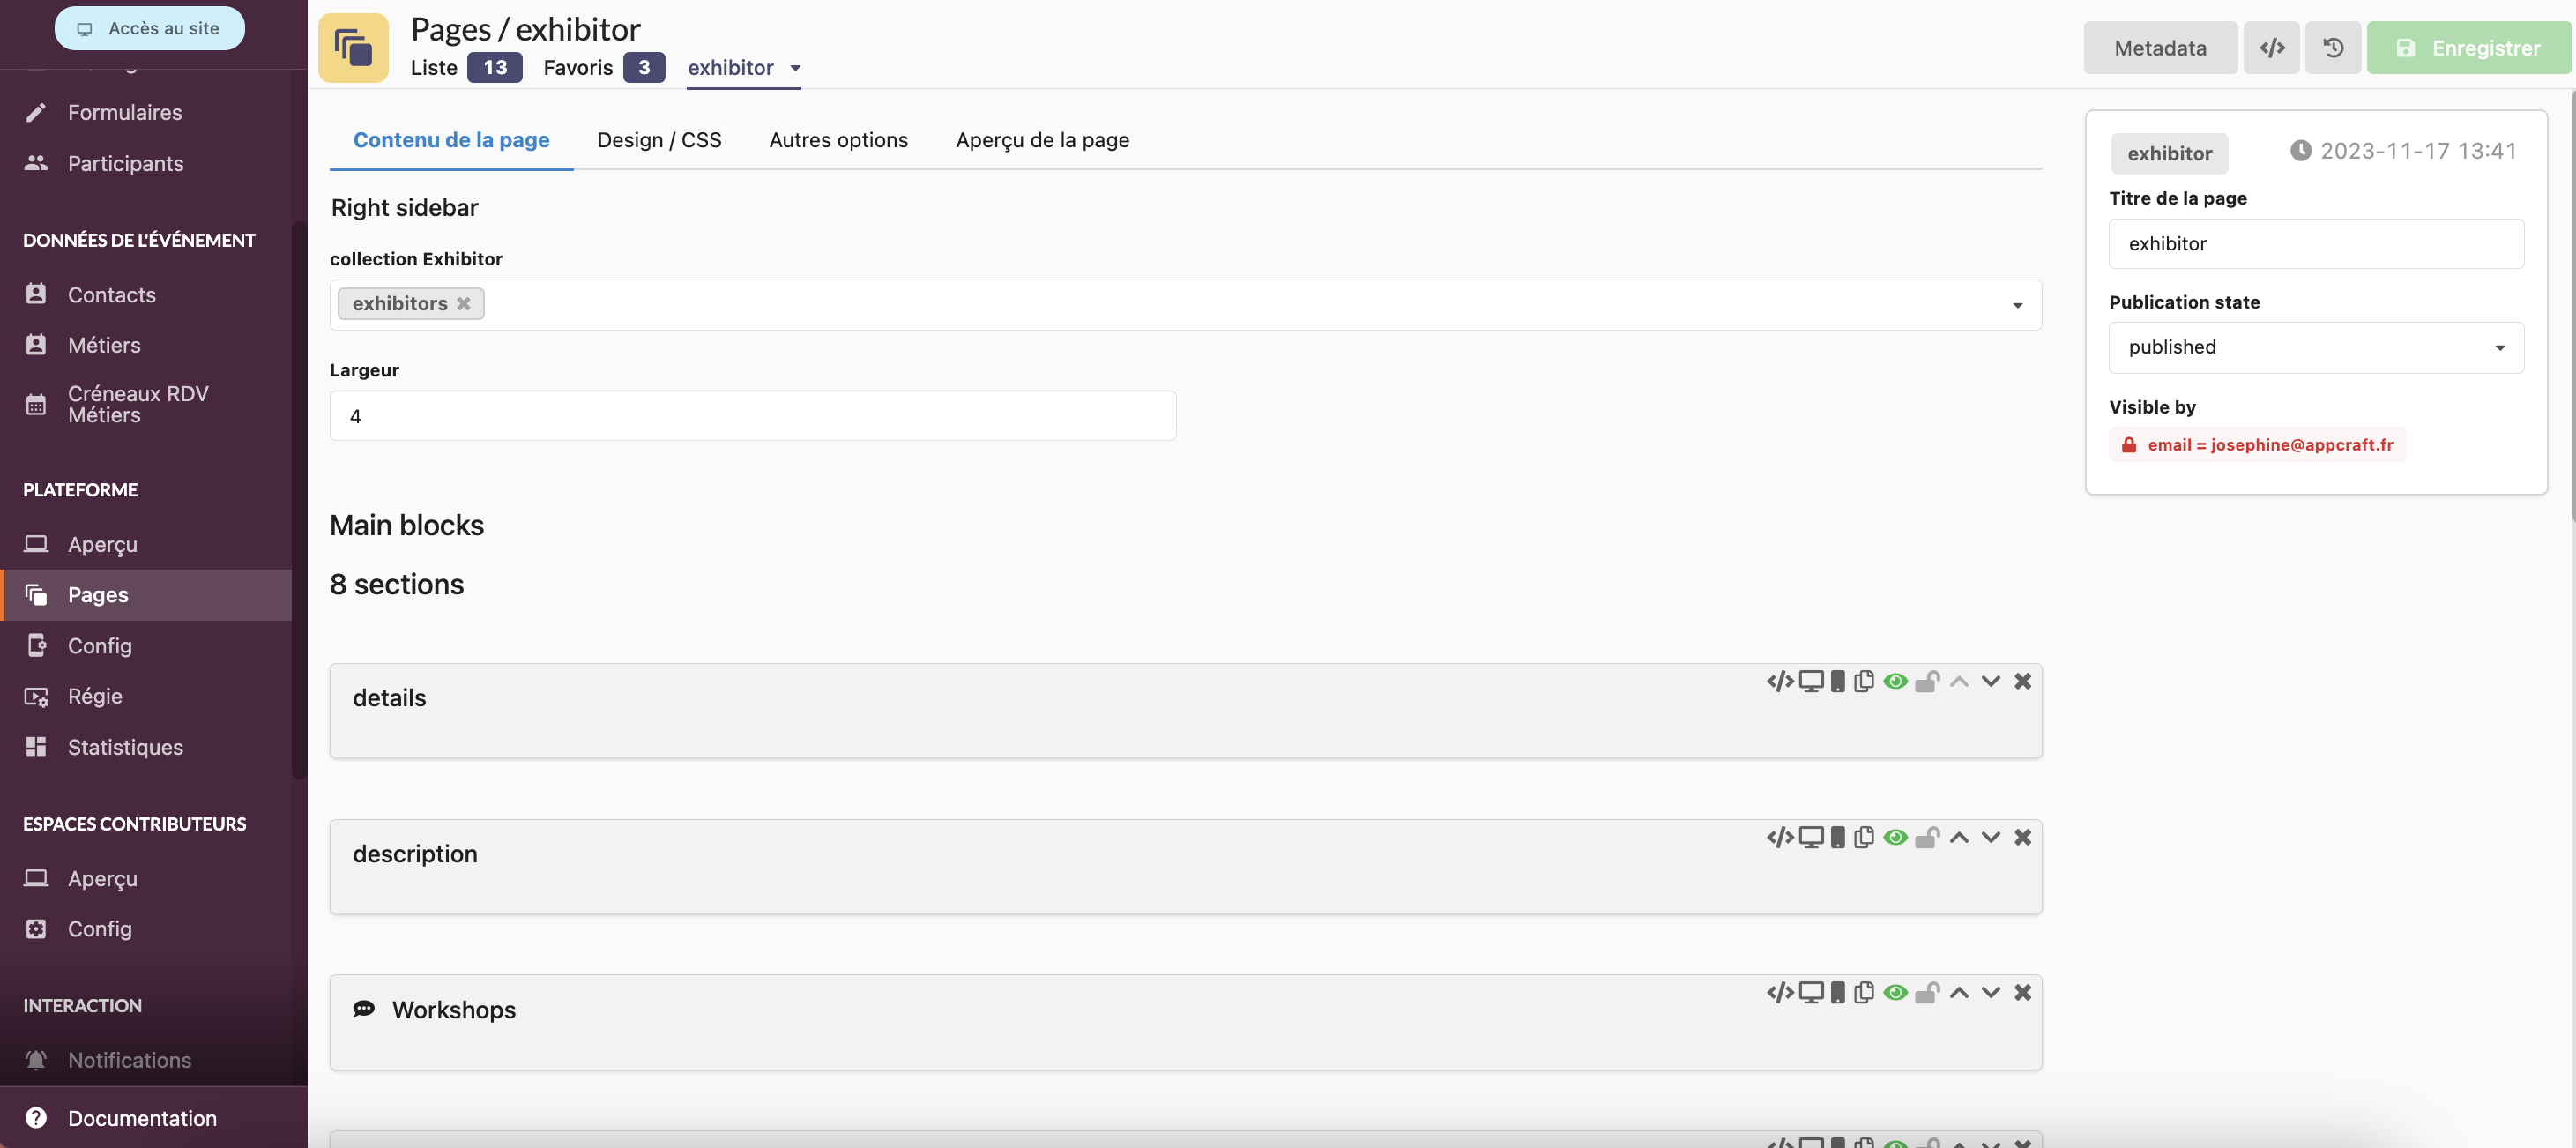The image size is (2576, 1148).
Task: Open page code view in top toolbar
Action: tap(2271, 48)
